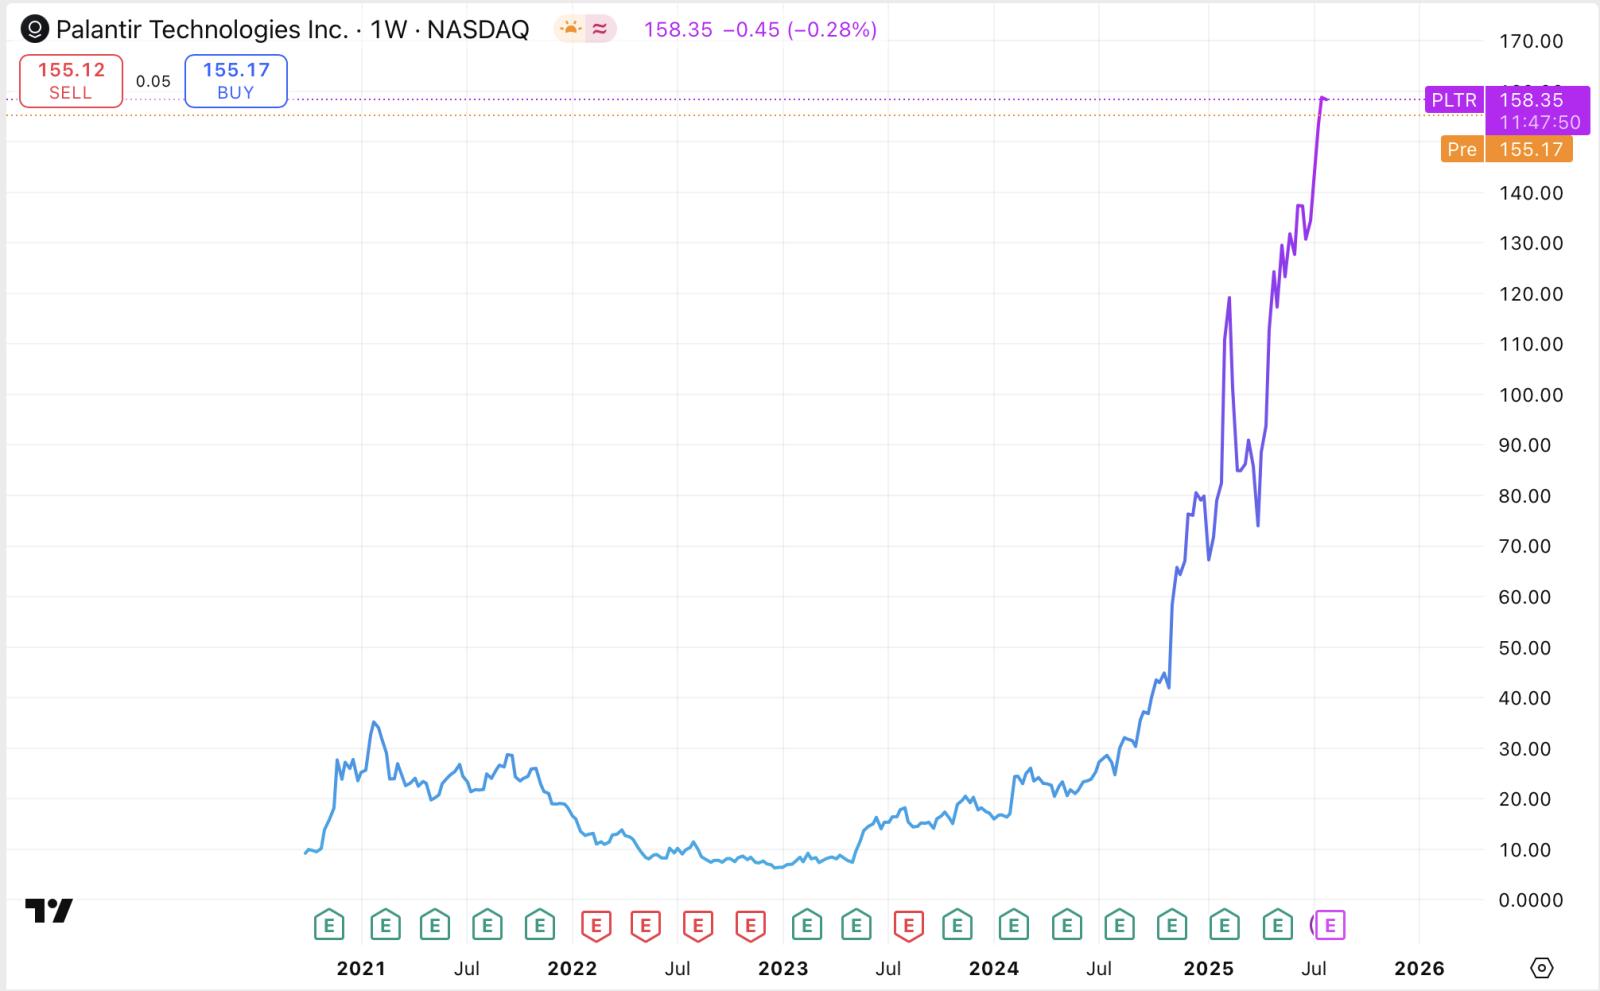Open chart settings hexagon gear icon
This screenshot has width=1600, height=991.
1541,968
